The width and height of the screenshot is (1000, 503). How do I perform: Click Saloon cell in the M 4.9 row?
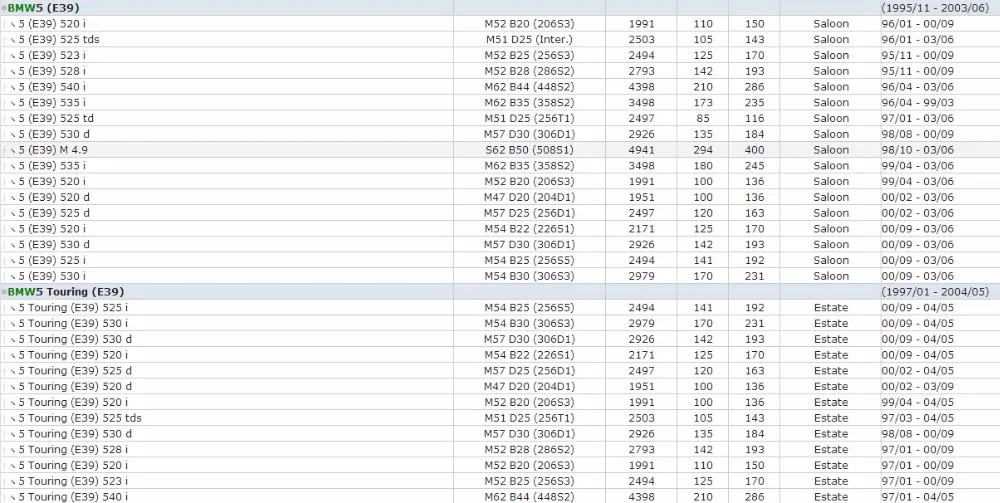[x=831, y=150]
